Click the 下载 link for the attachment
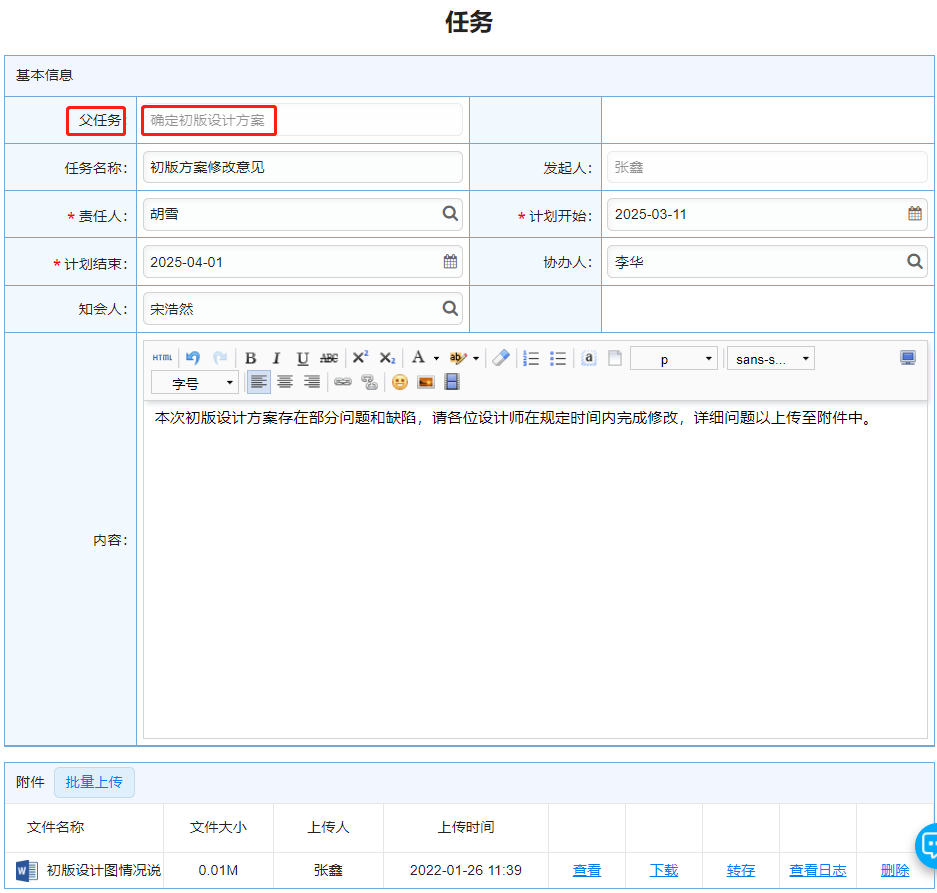The image size is (937, 893). tap(664, 870)
